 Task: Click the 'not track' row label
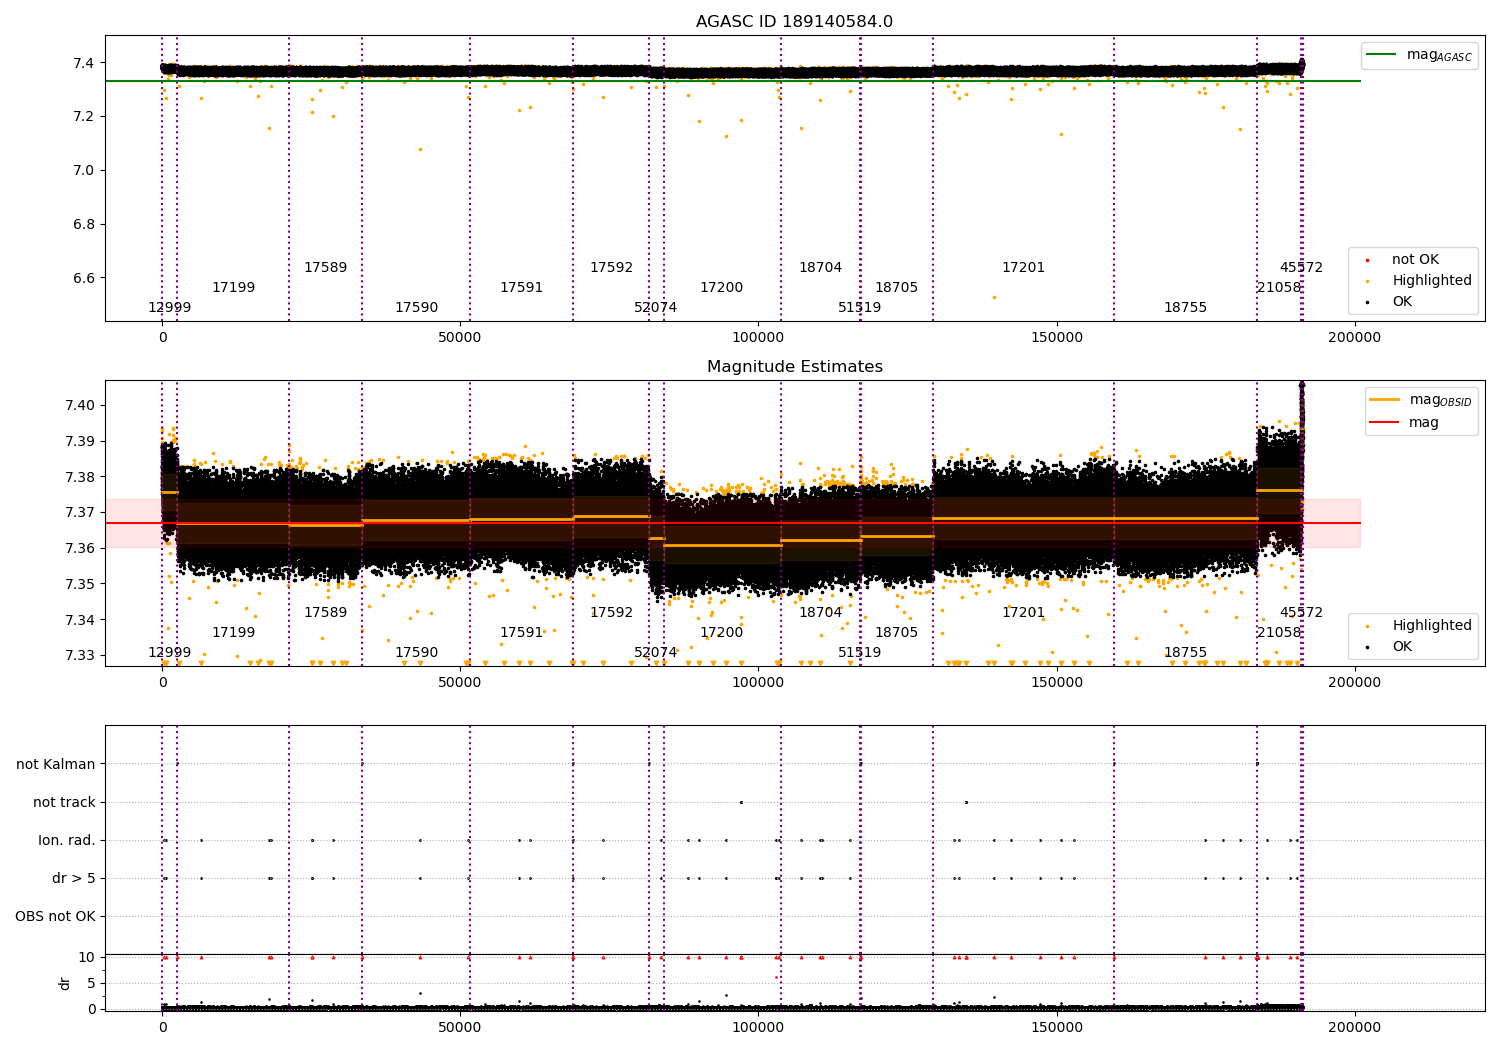click(64, 802)
